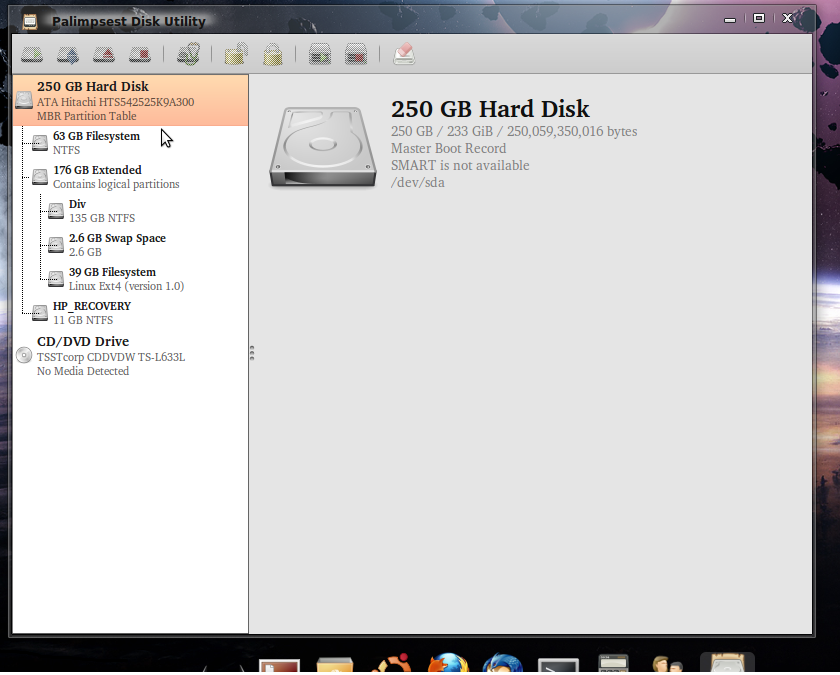This screenshot has height=675, width=840.
Task: Click the 'Master Boot Record' text
Action: [x=448, y=148]
